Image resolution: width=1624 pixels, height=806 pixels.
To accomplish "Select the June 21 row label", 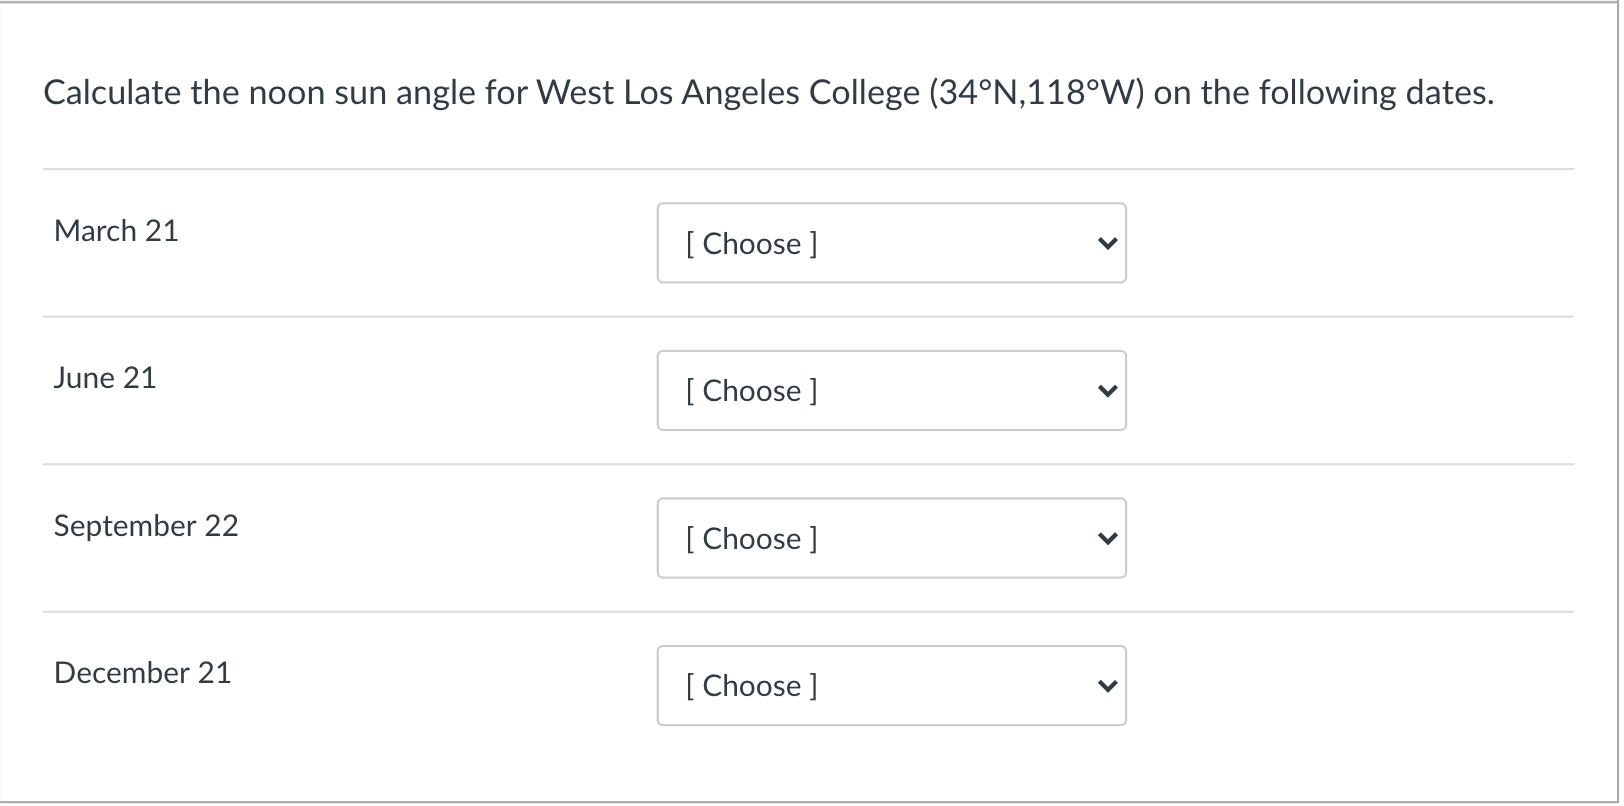I will (x=104, y=378).
